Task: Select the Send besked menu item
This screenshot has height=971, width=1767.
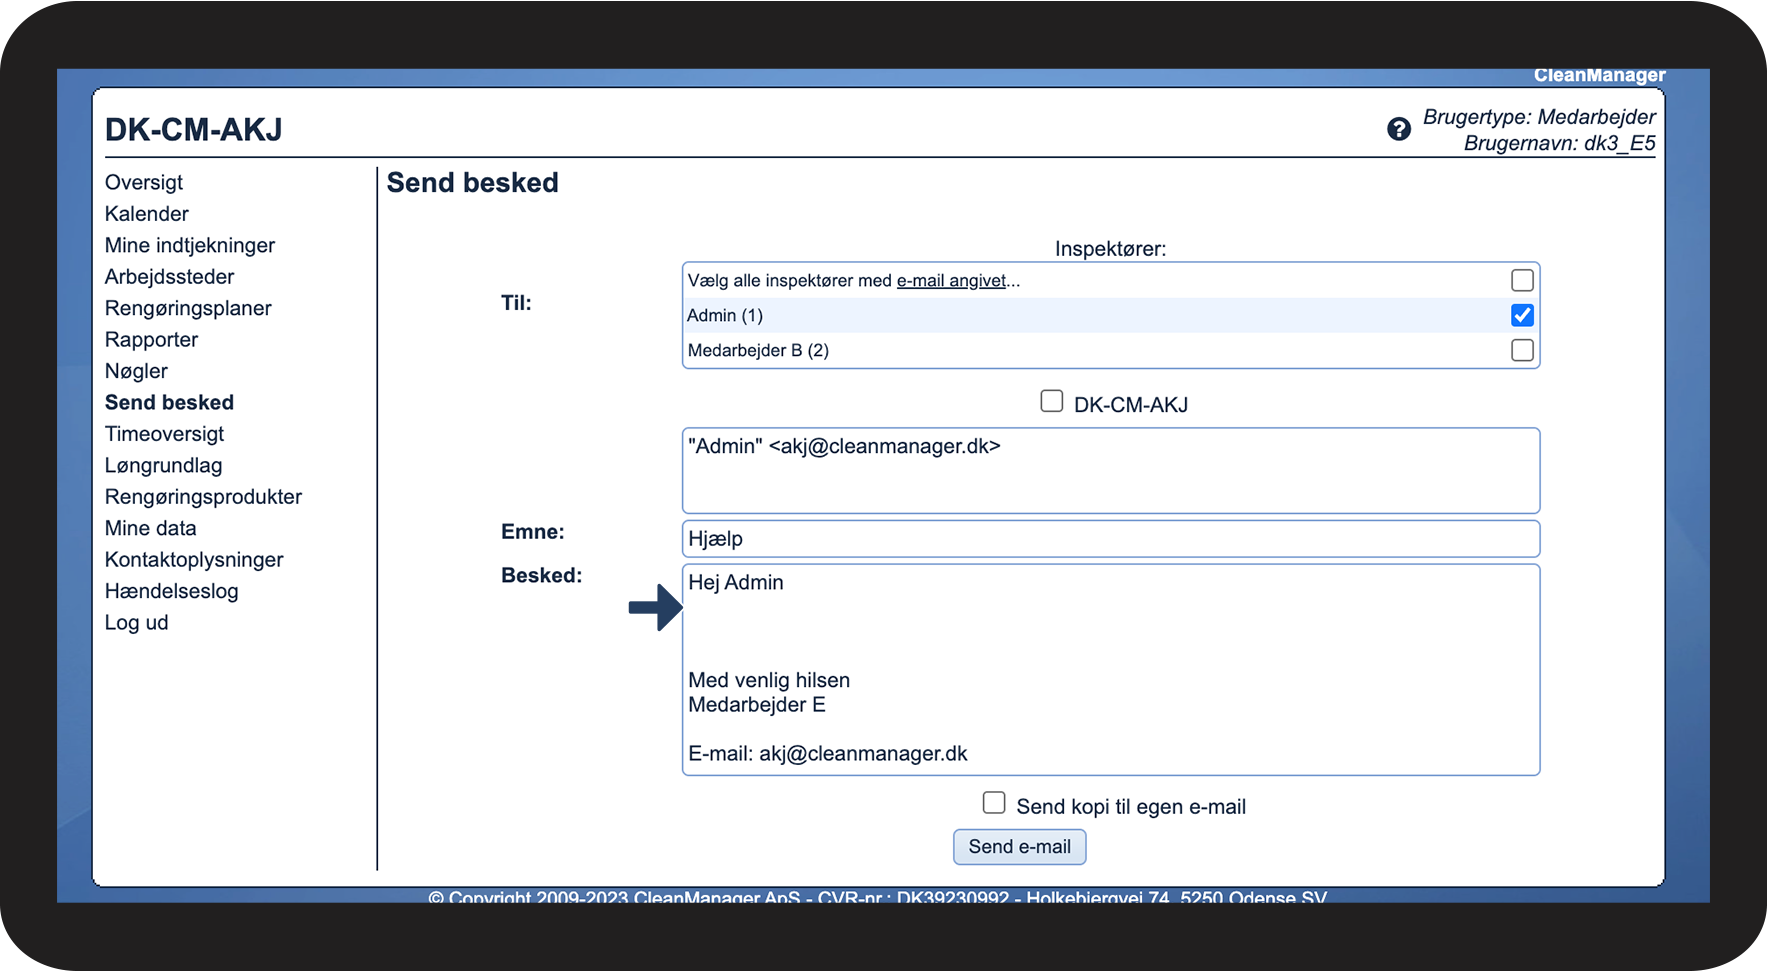Action: coord(169,402)
